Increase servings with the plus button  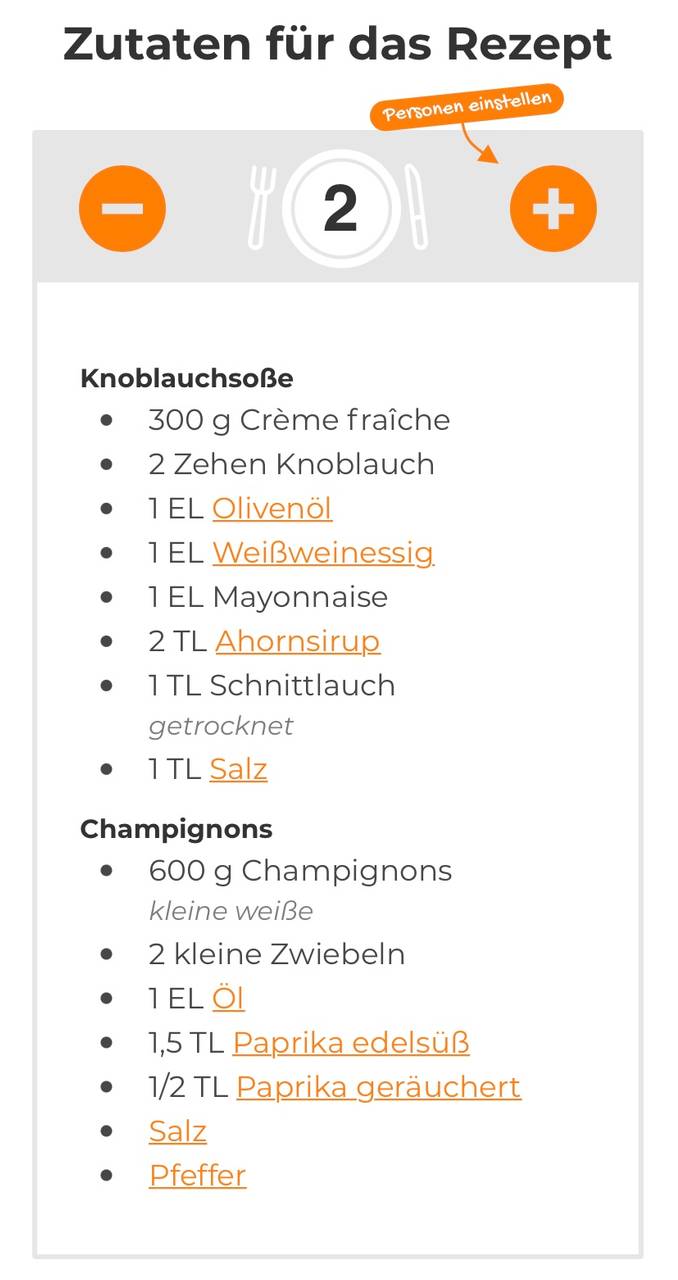553,208
